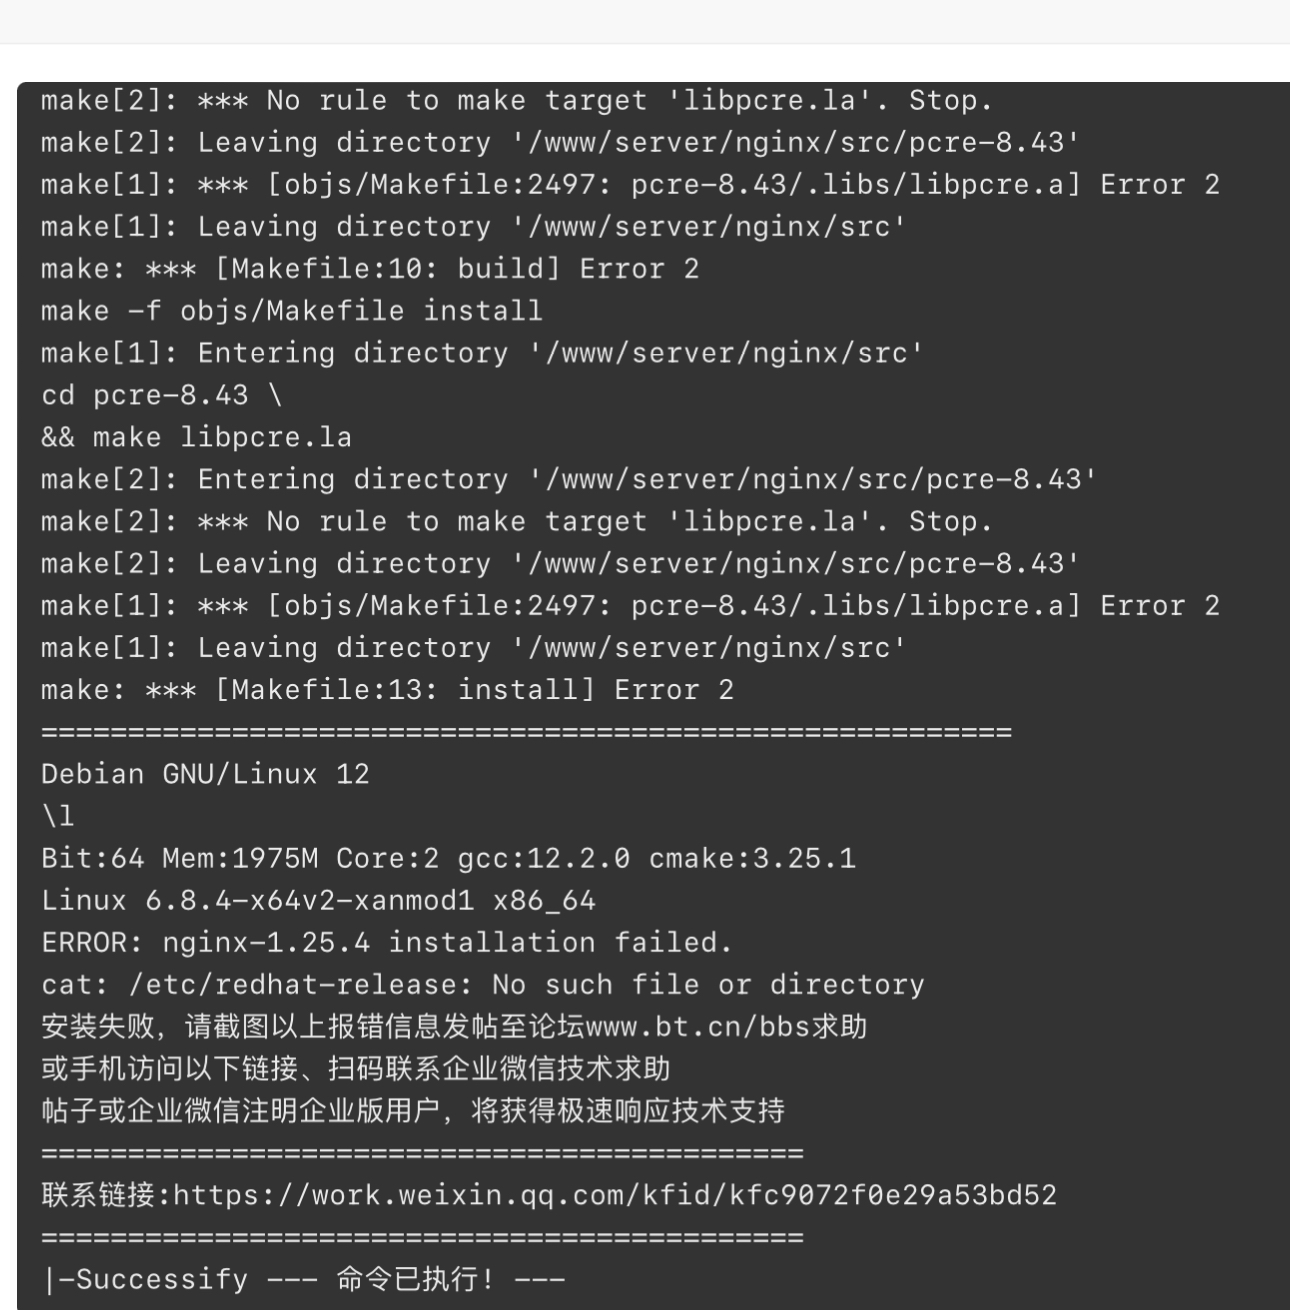Click the 'make: *** [Makefile:13: install] Error 2' line
Image resolution: width=1290 pixels, height=1310 pixels.
click(x=387, y=690)
